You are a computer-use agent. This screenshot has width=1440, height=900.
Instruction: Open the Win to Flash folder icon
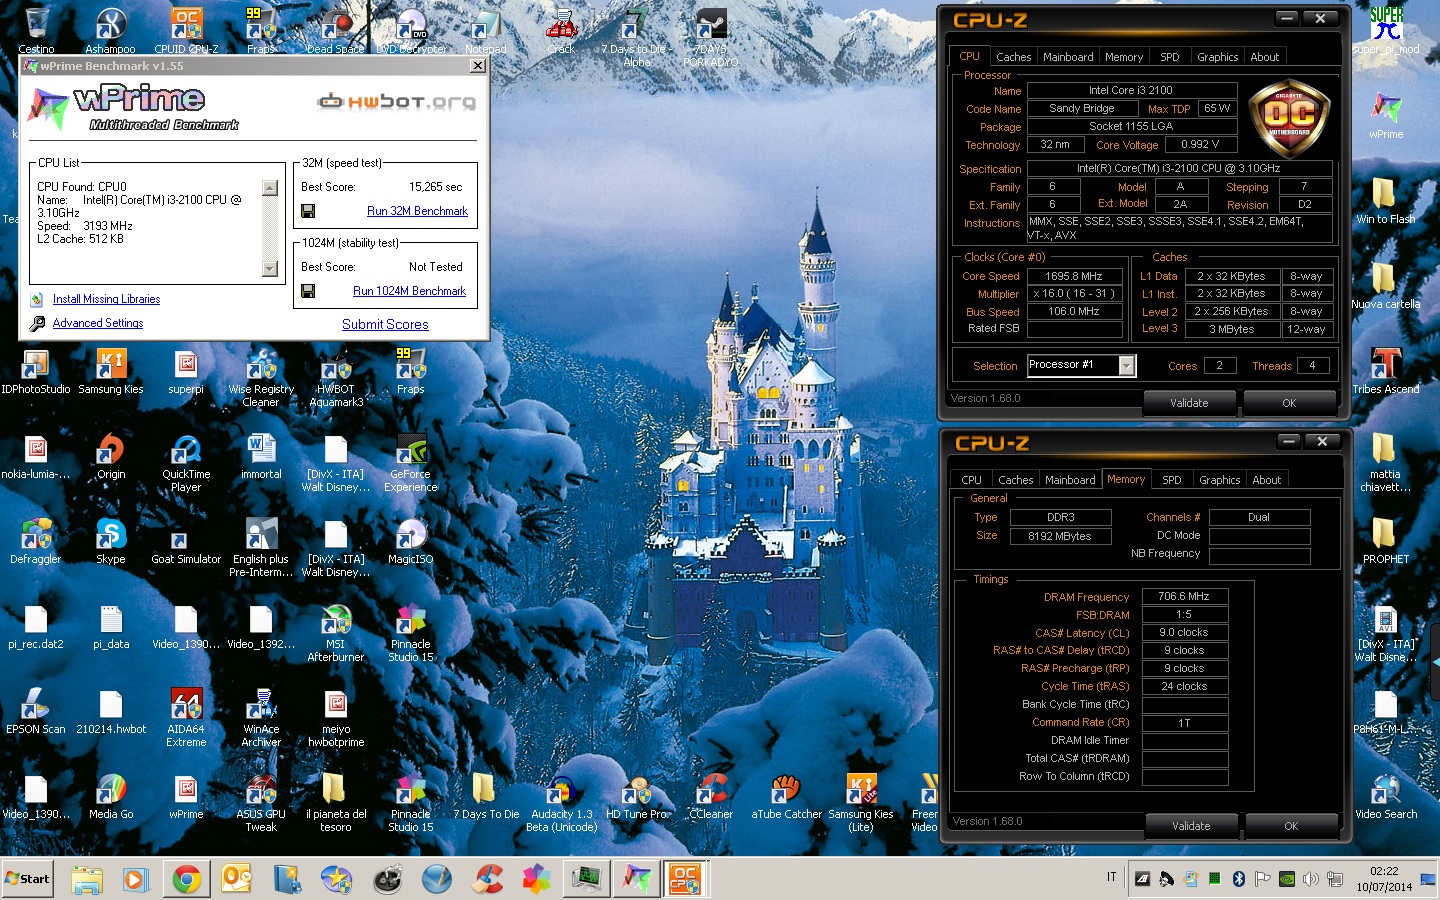[1386, 201]
